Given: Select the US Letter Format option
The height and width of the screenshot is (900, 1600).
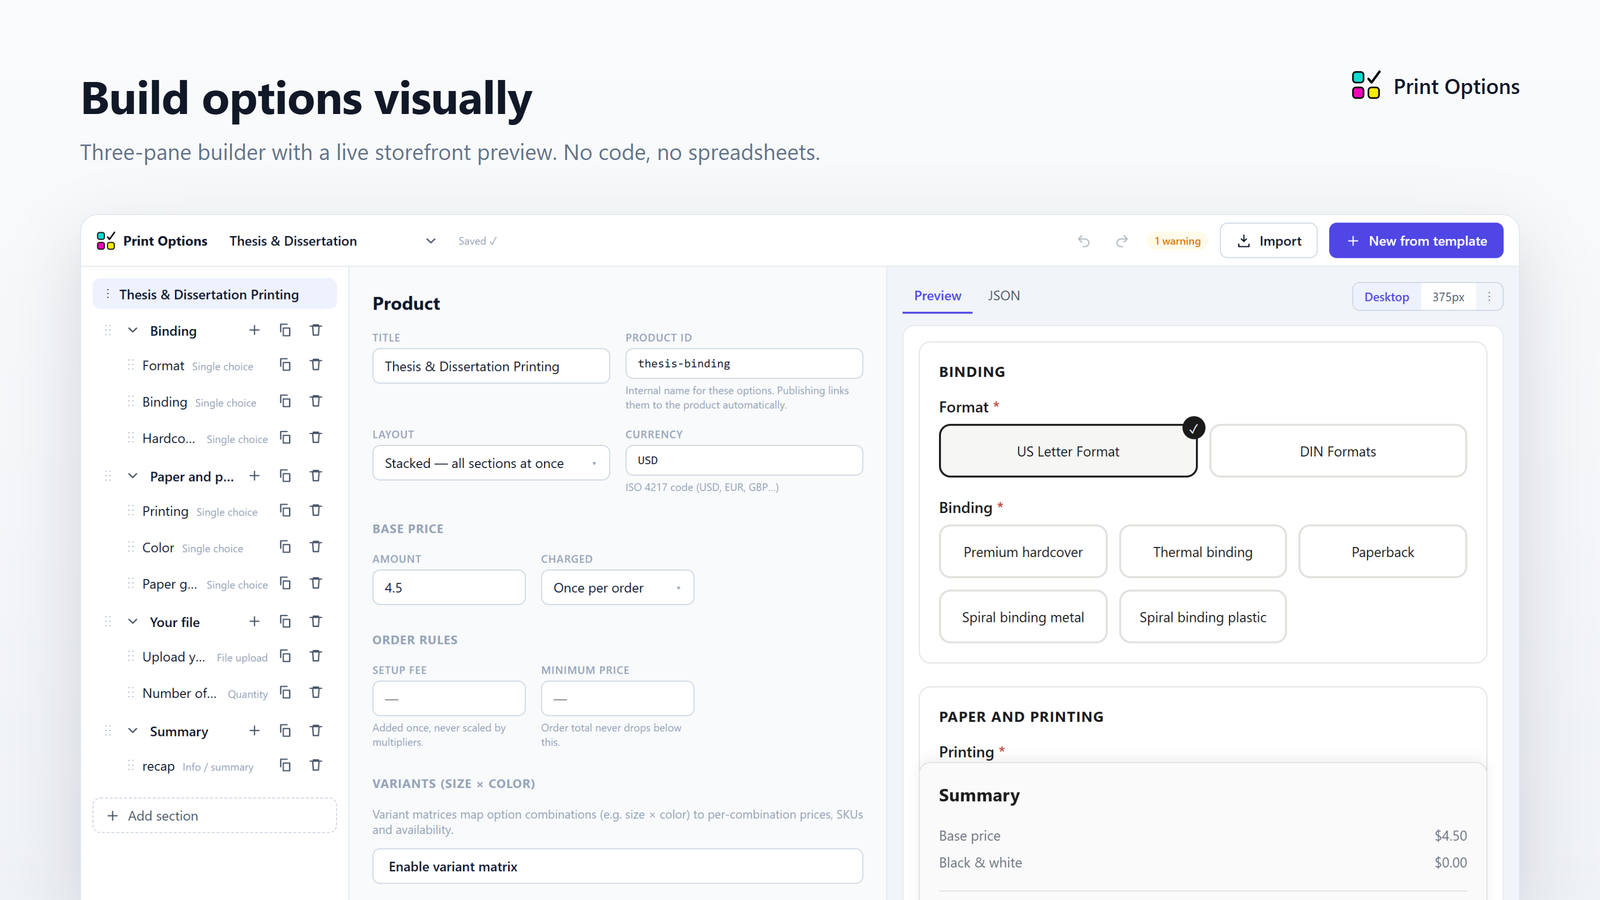Looking at the screenshot, I should (x=1068, y=451).
